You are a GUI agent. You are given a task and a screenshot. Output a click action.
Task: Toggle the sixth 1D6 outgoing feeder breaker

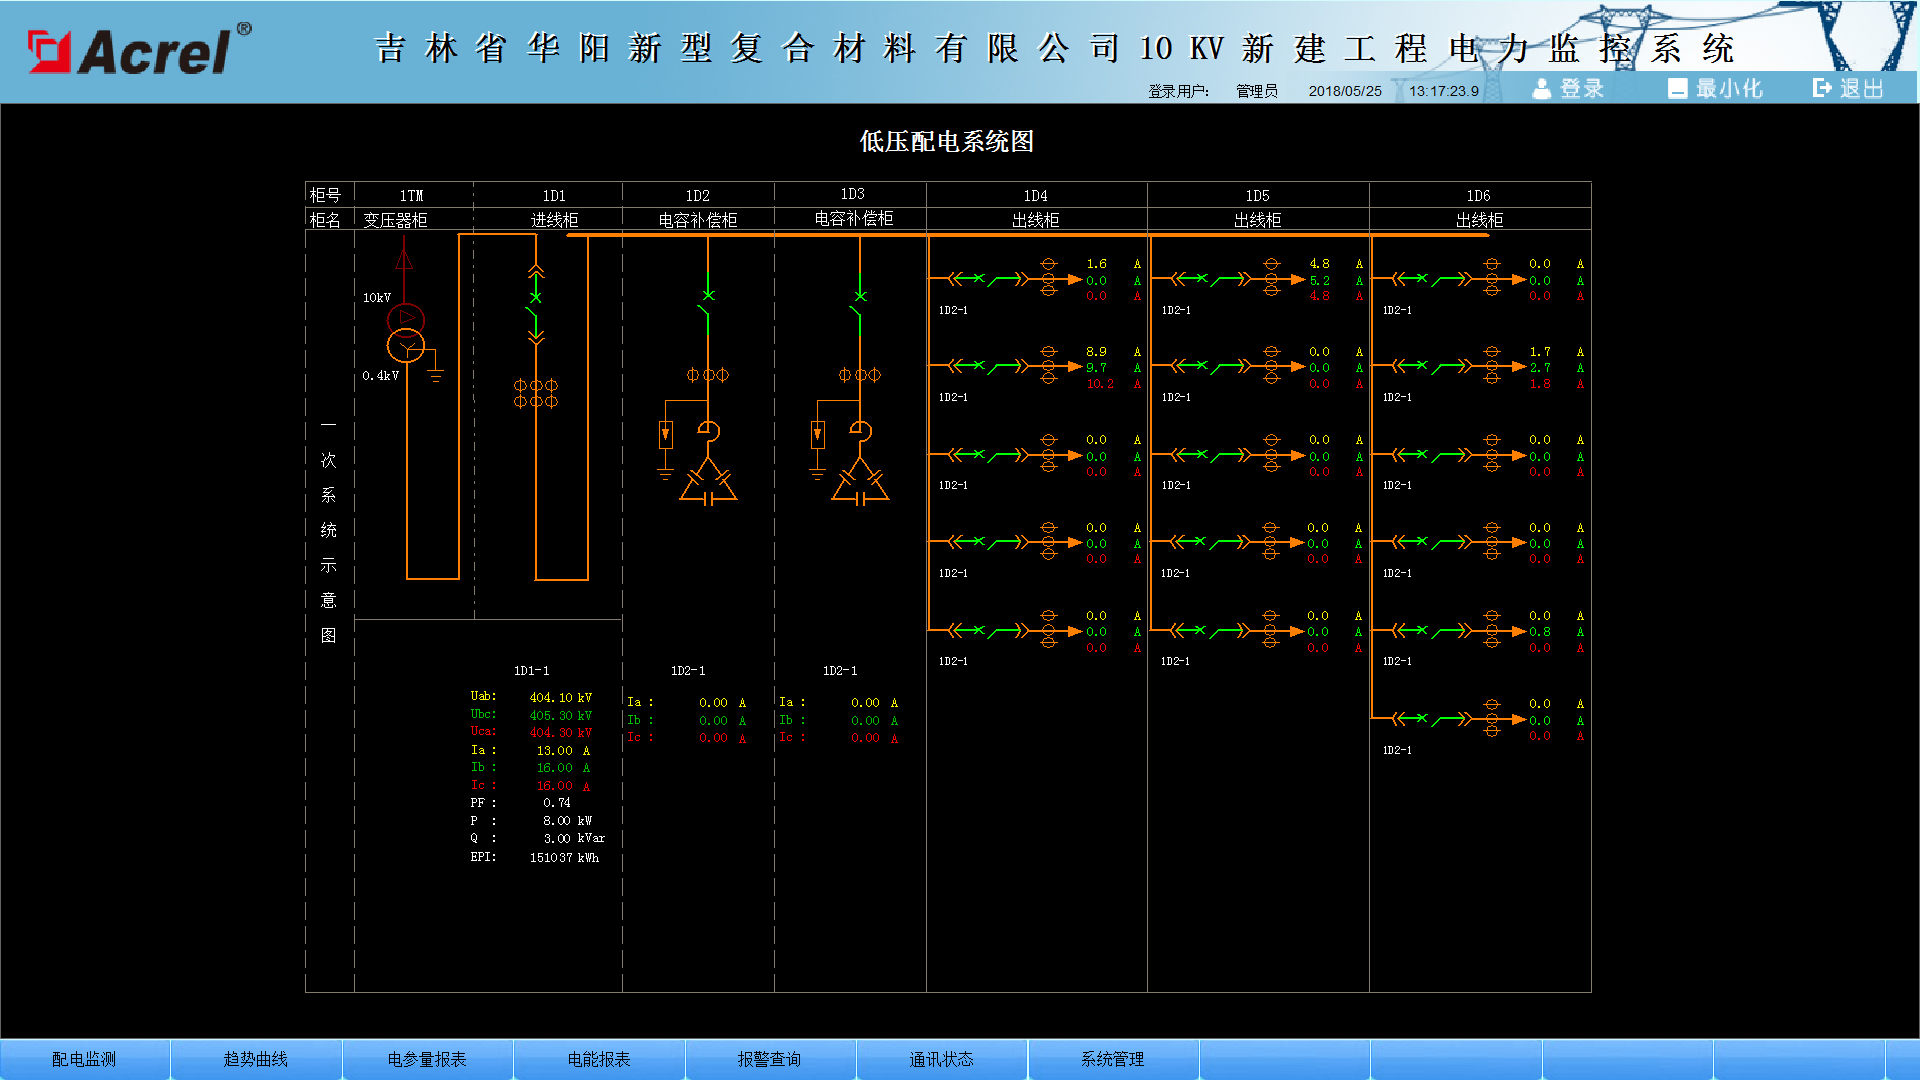click(x=1434, y=719)
